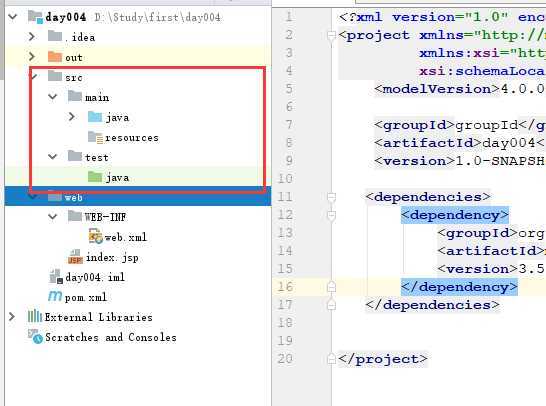Click the xml version declaration
The image size is (546, 406).
tap(442, 17)
